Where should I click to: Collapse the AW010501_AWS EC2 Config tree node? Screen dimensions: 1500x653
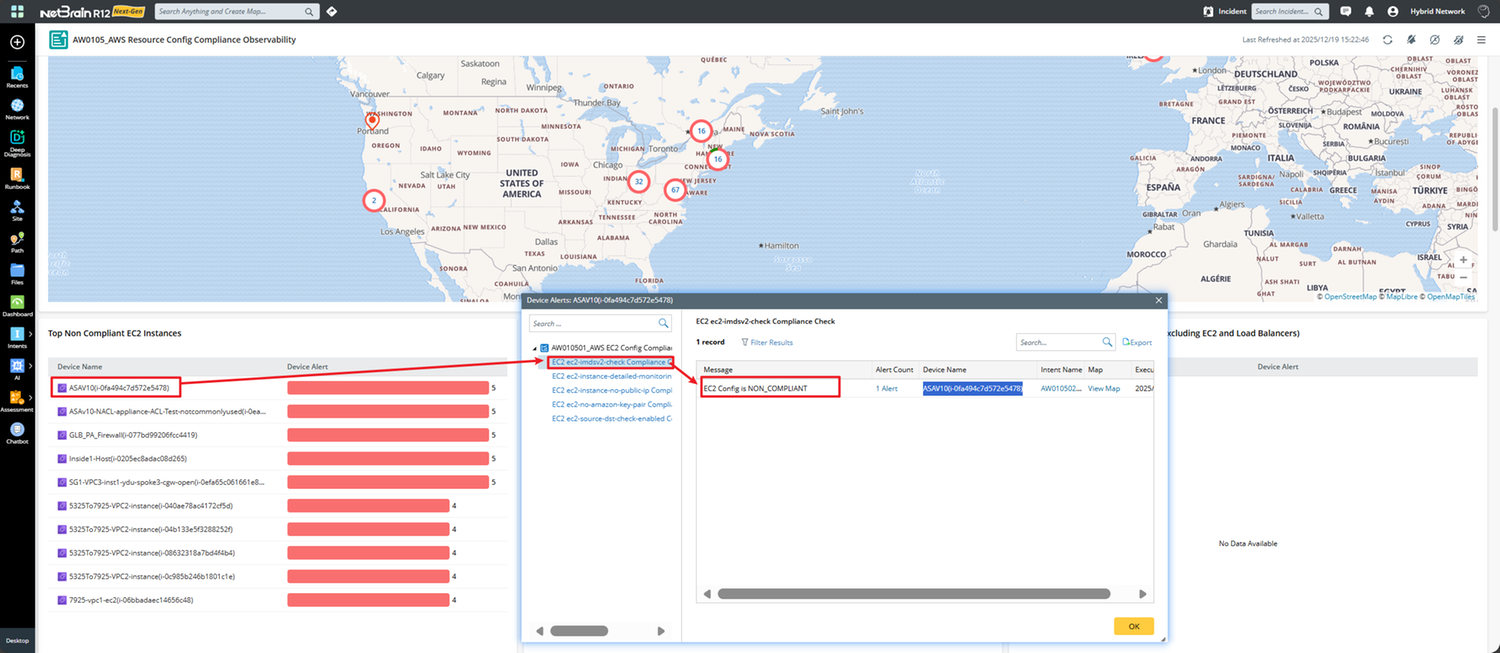click(x=535, y=348)
